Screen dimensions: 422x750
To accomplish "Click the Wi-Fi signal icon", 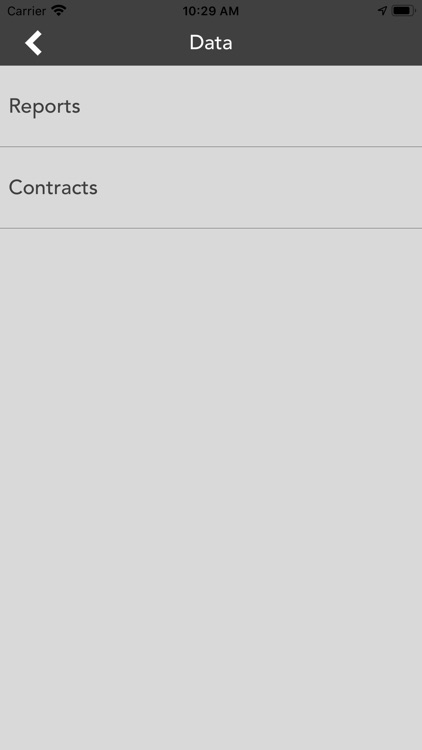I will [59, 11].
